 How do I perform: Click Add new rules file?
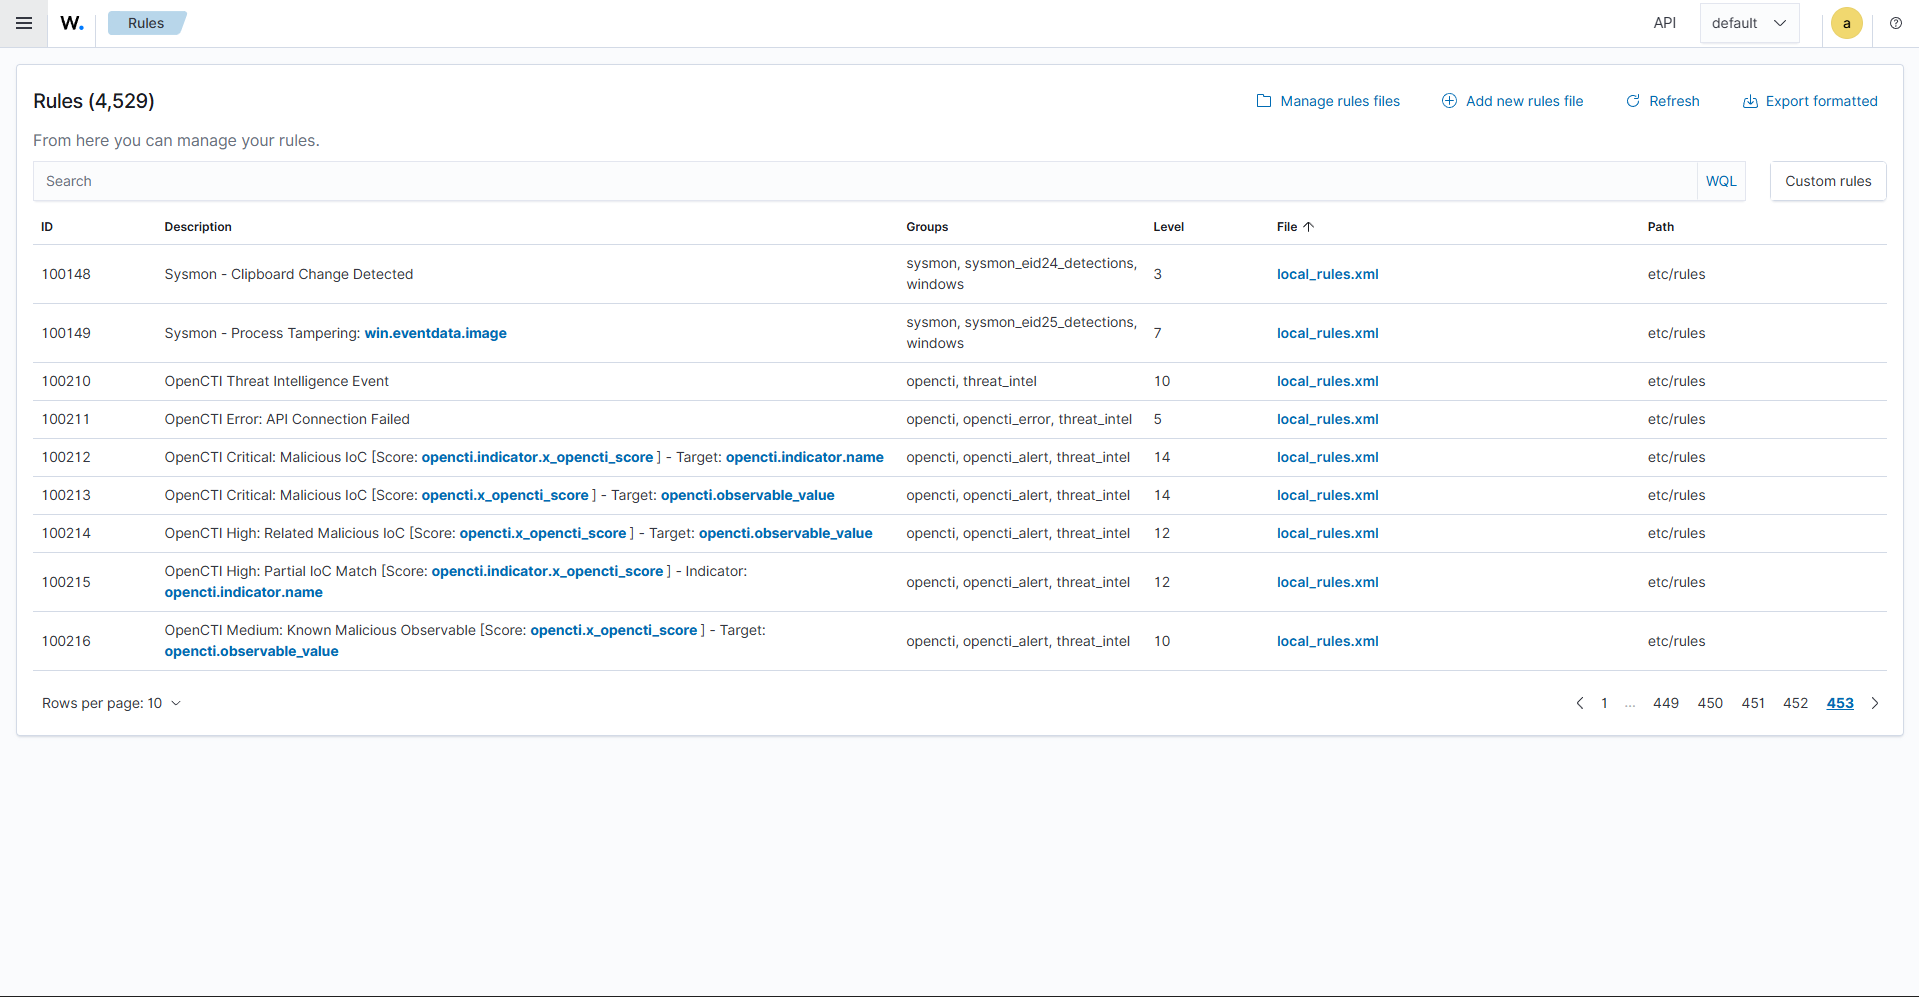tap(1512, 101)
